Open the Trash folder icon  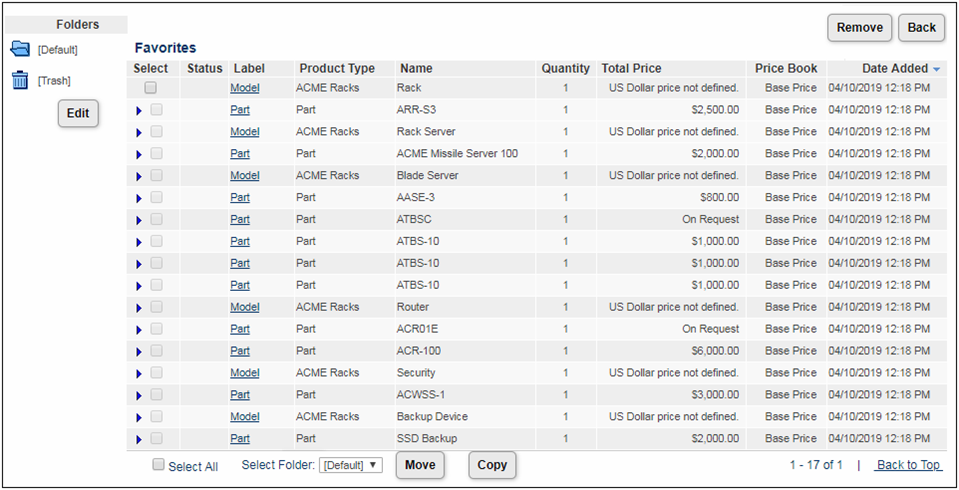coord(20,80)
